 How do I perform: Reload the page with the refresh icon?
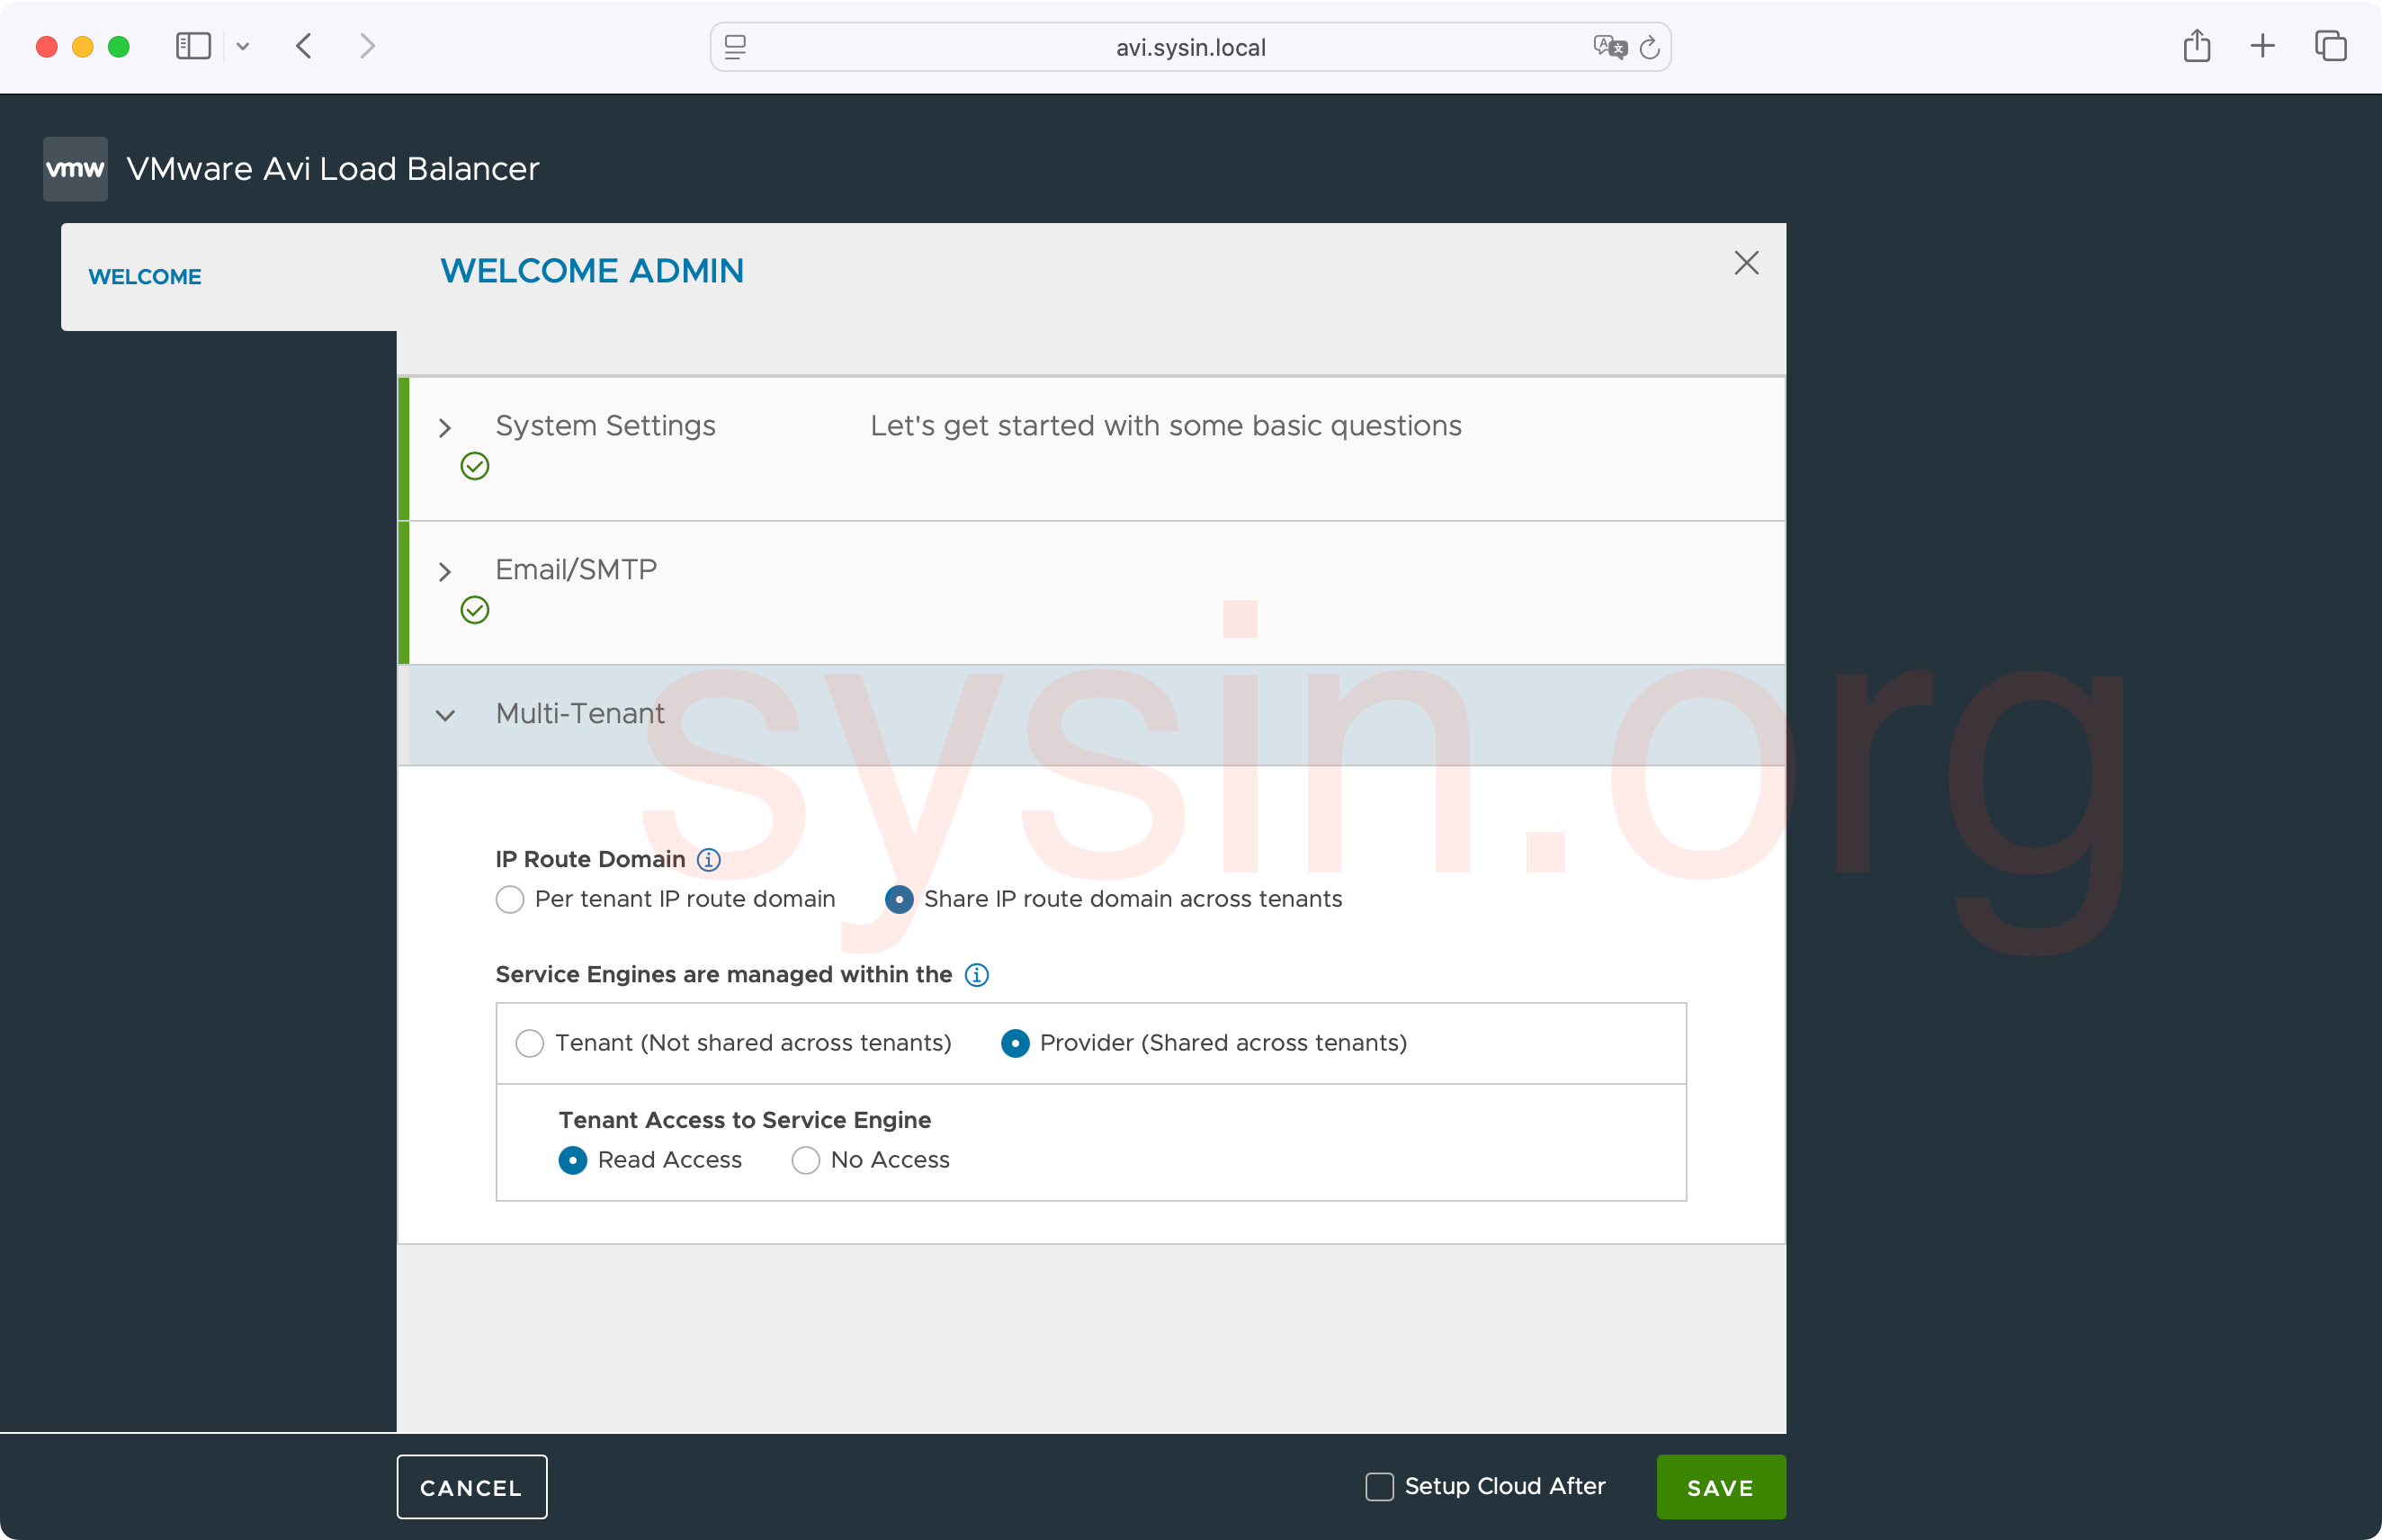1650,47
